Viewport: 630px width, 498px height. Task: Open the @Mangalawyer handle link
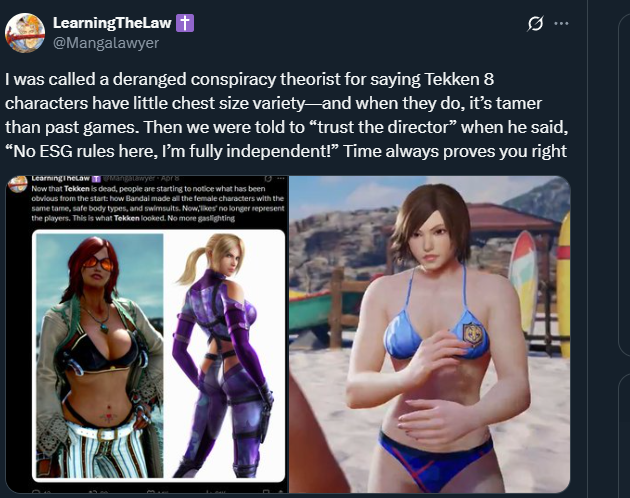click(x=106, y=43)
